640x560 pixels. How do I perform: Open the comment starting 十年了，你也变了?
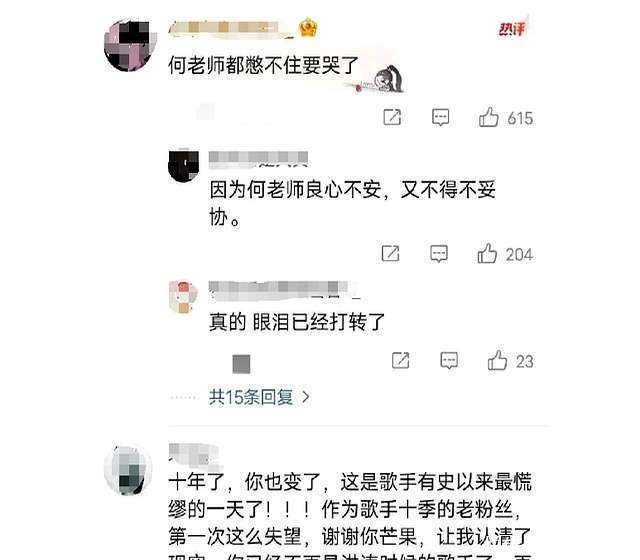(350, 516)
